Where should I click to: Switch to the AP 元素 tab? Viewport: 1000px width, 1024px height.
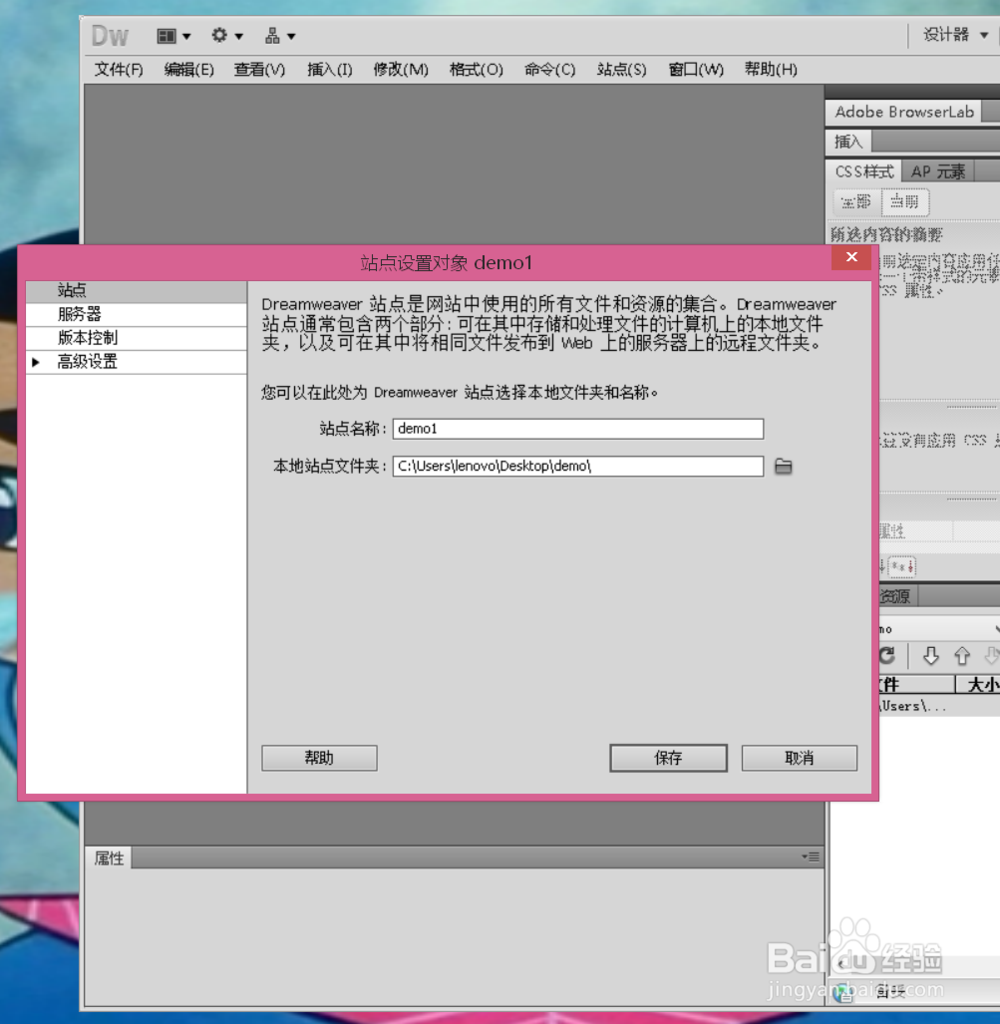937,171
